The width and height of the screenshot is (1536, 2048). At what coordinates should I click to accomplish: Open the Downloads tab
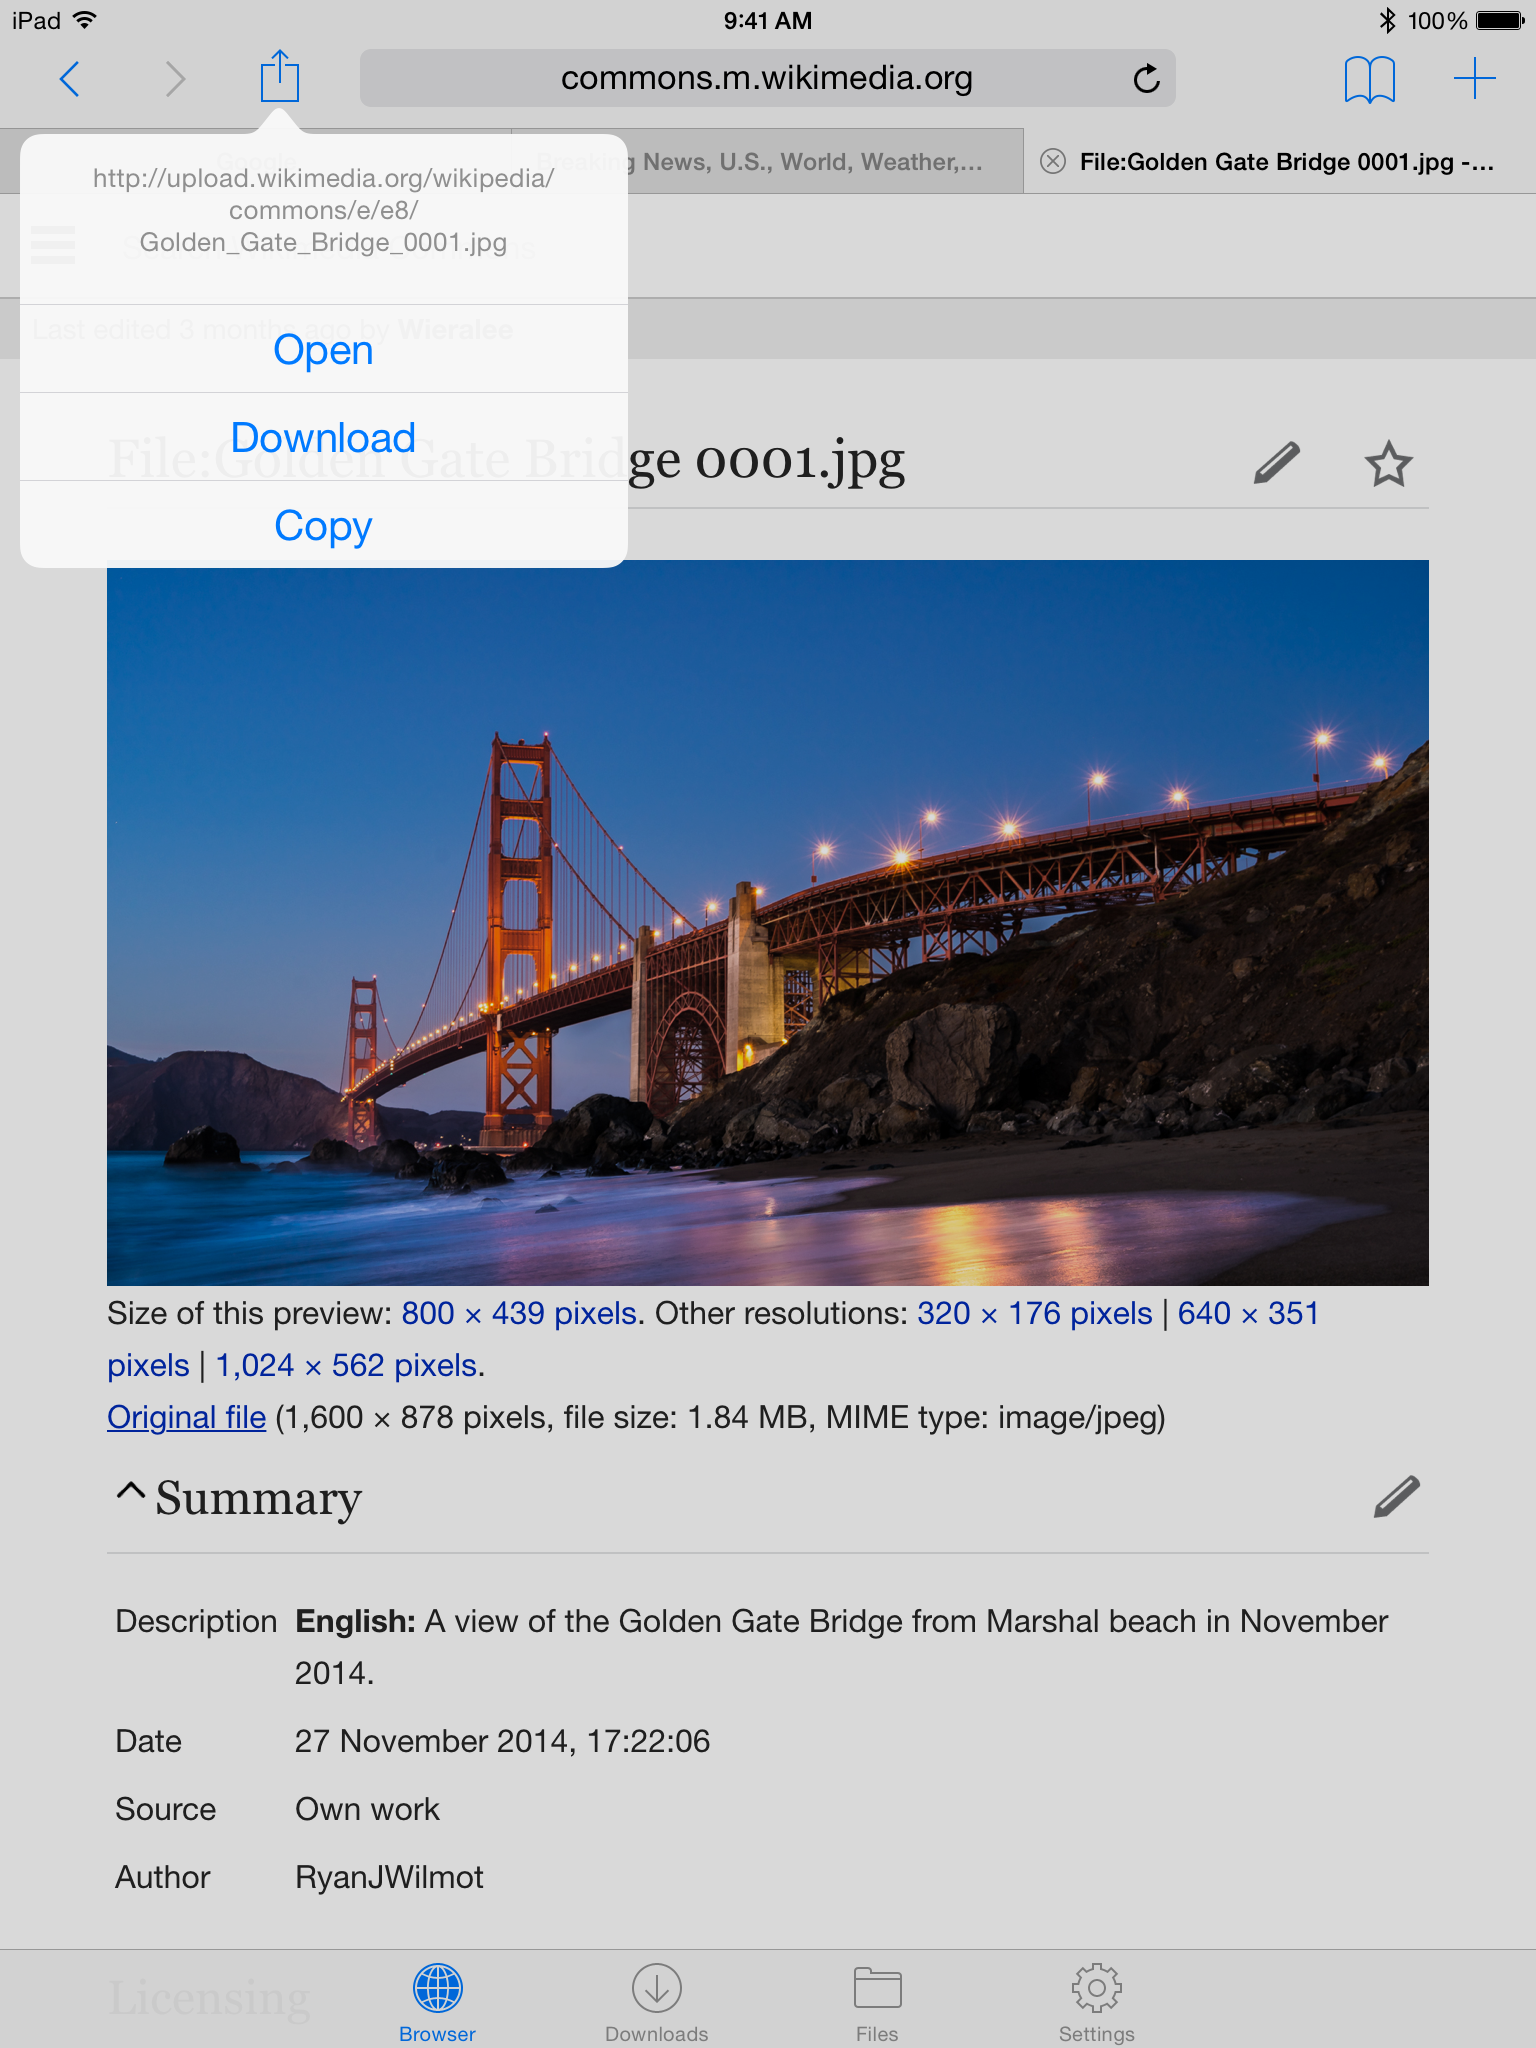(x=657, y=2003)
